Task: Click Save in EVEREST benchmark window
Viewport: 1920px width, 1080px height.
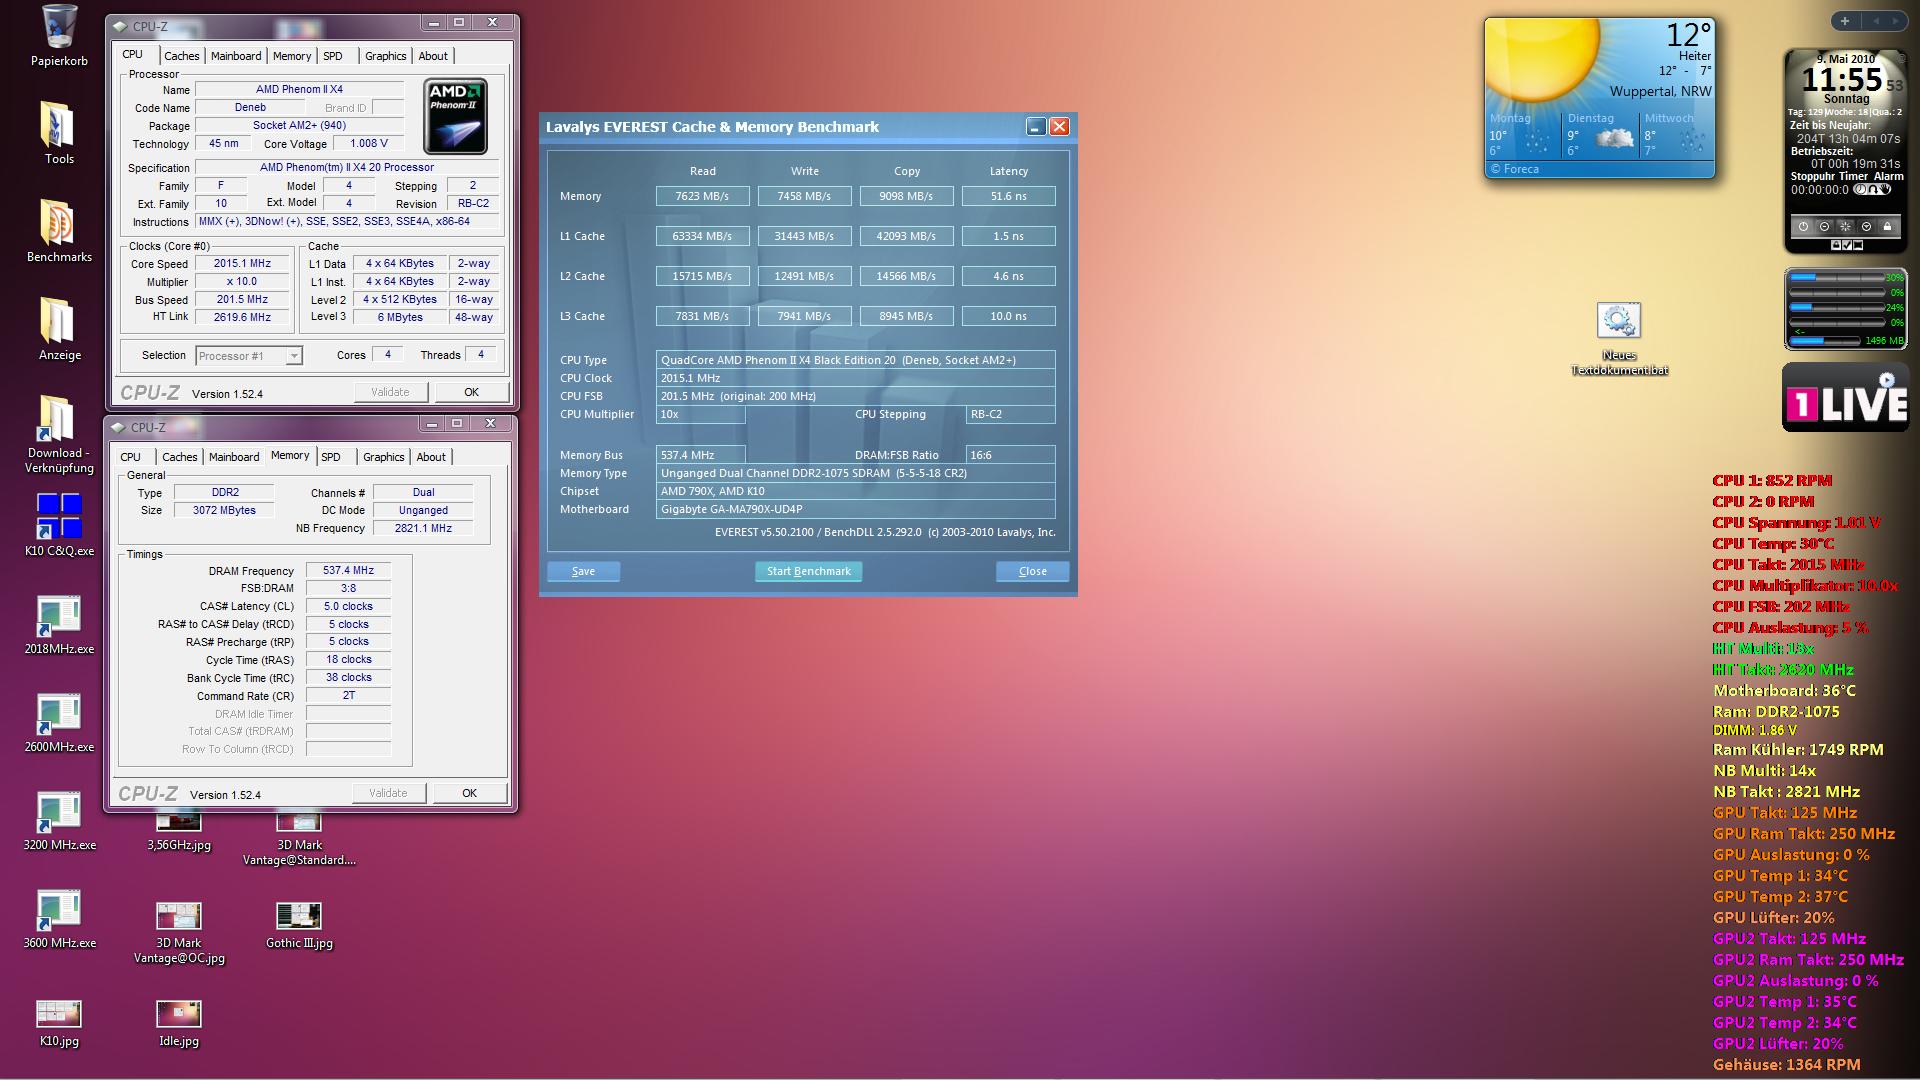Action: (583, 571)
